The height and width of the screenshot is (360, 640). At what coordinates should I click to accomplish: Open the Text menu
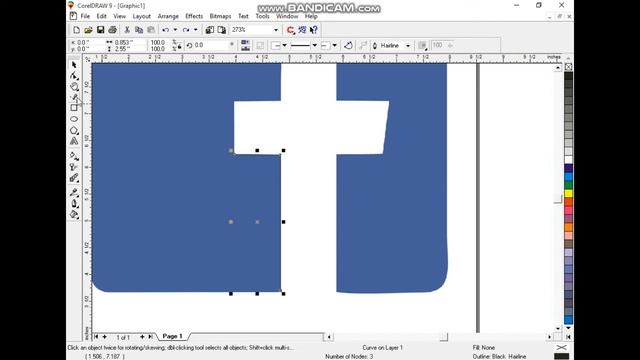click(x=243, y=16)
